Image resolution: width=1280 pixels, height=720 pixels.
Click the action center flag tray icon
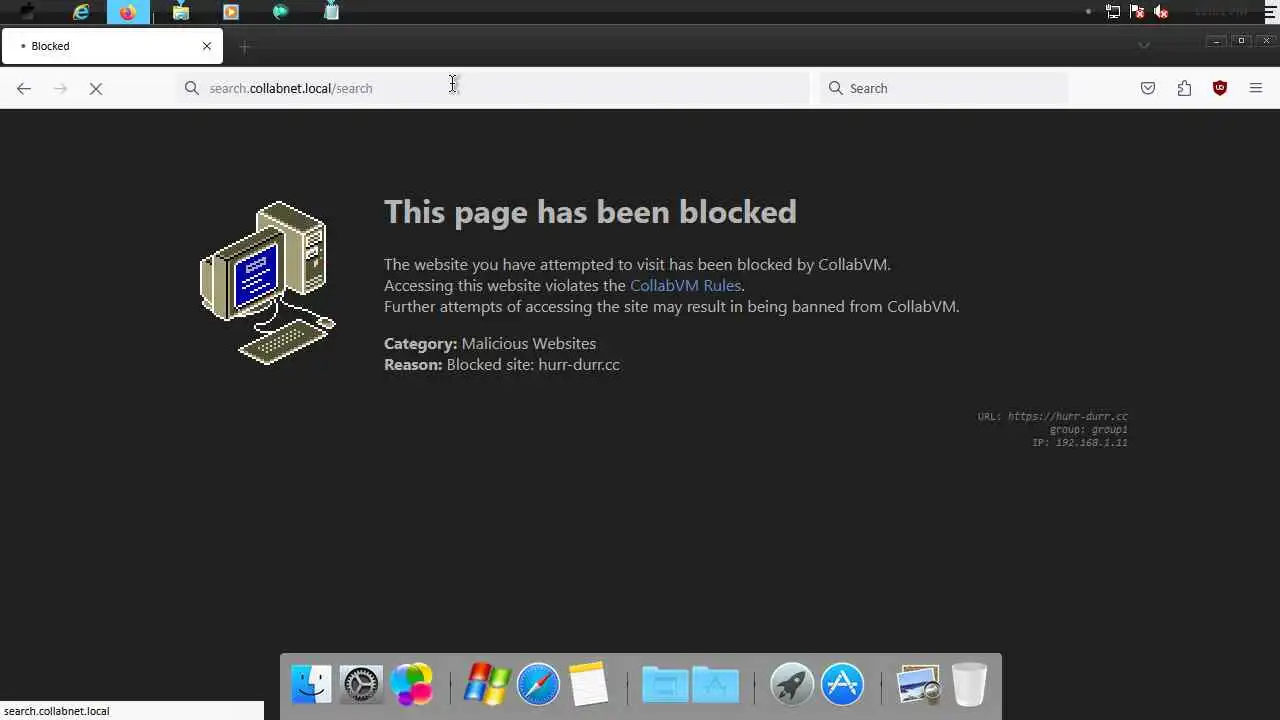tap(1137, 12)
